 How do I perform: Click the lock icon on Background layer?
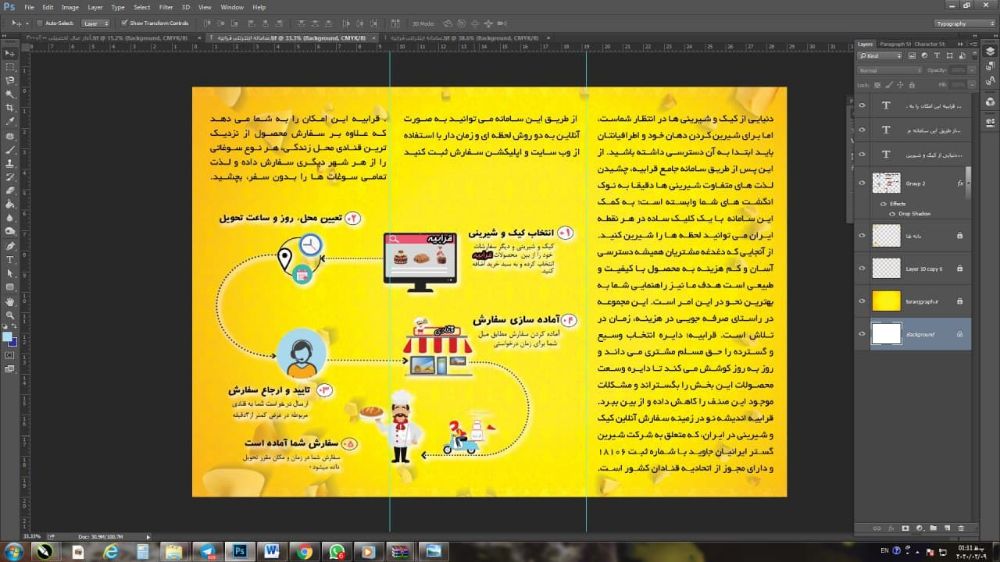pyautogui.click(x=958, y=334)
